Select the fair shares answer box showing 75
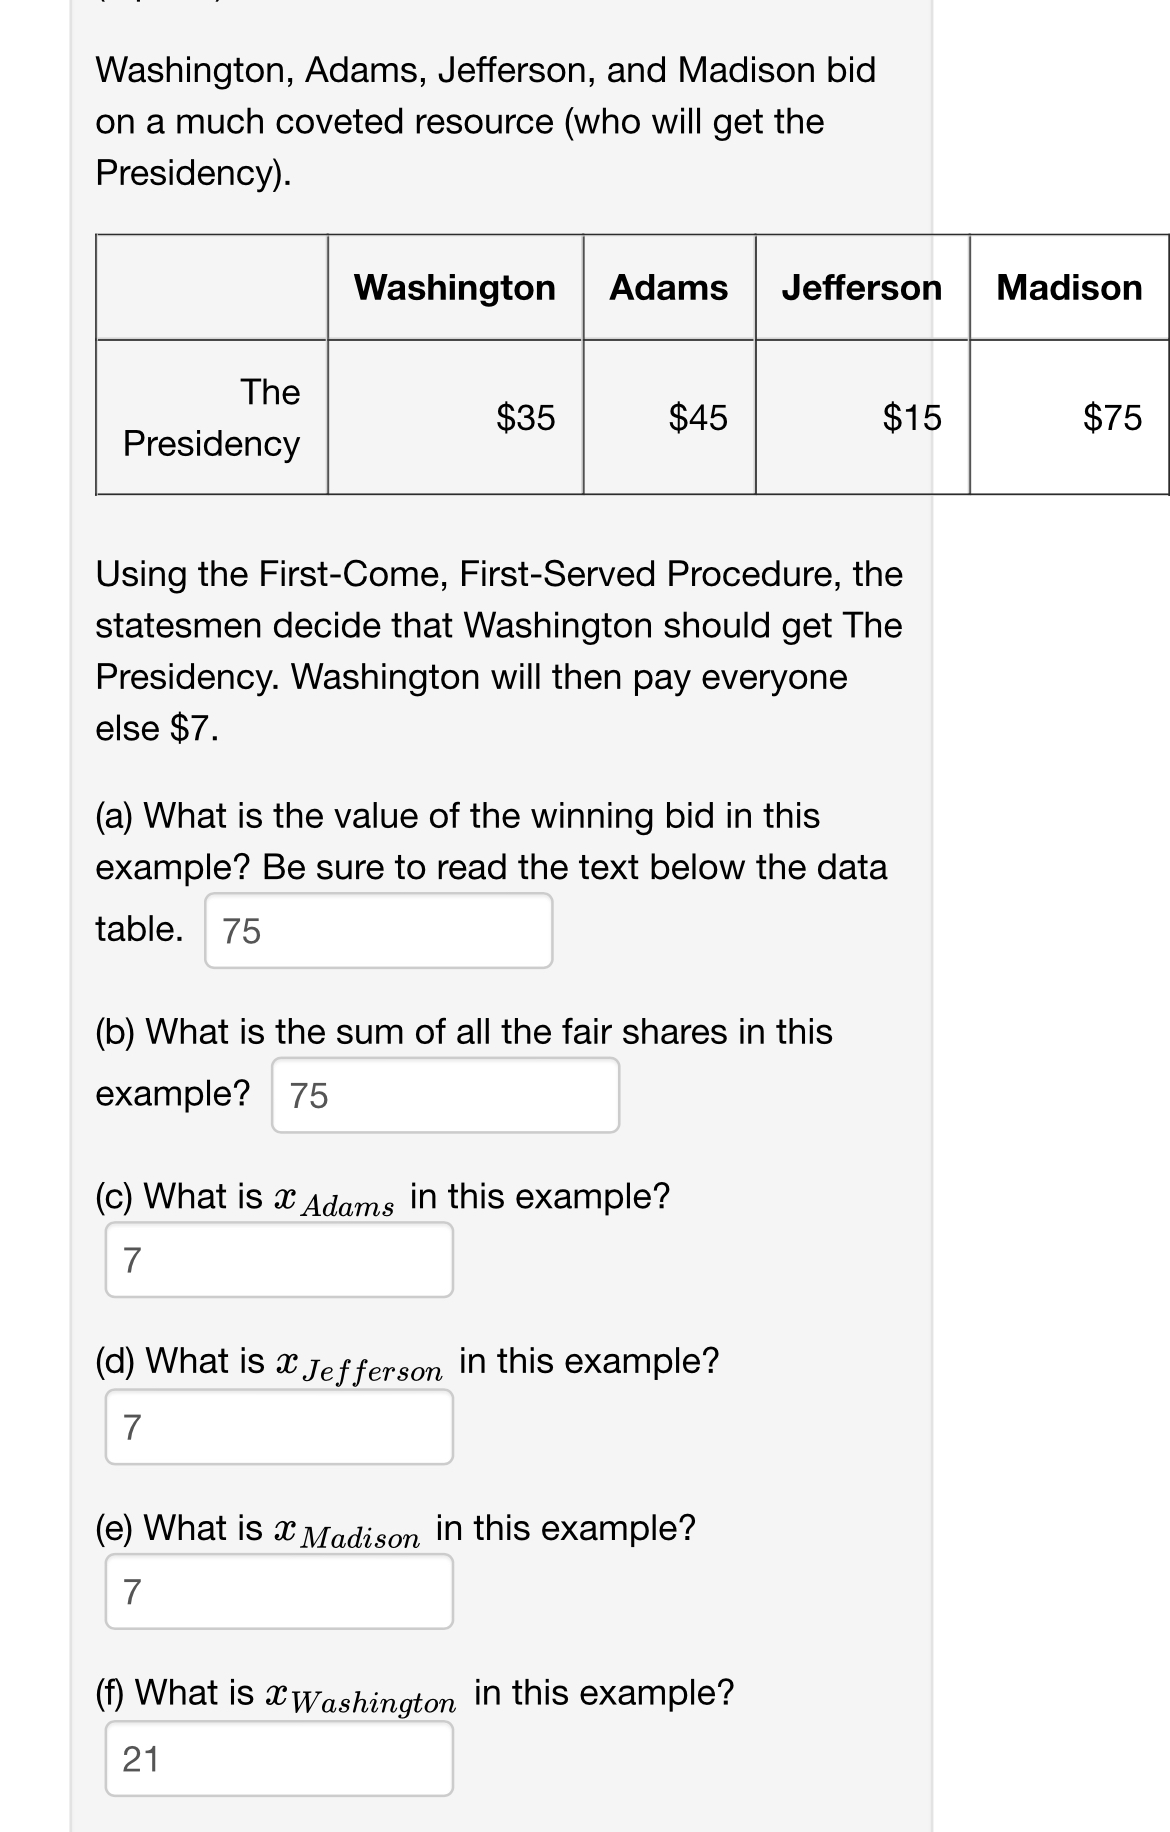The height and width of the screenshot is (1832, 1170). (x=445, y=1096)
